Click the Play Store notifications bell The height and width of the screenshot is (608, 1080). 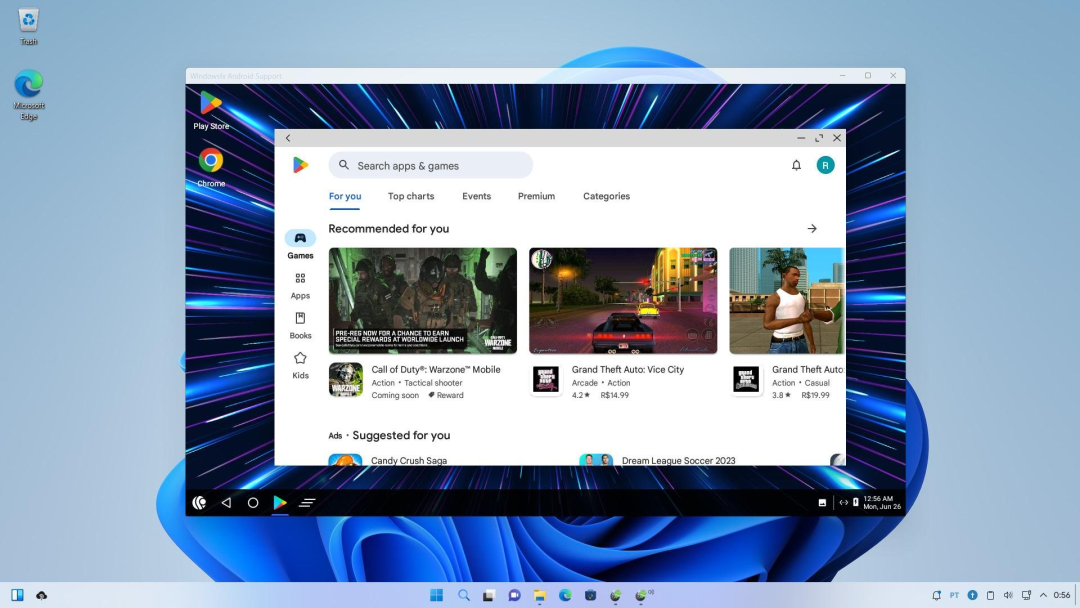coord(796,164)
